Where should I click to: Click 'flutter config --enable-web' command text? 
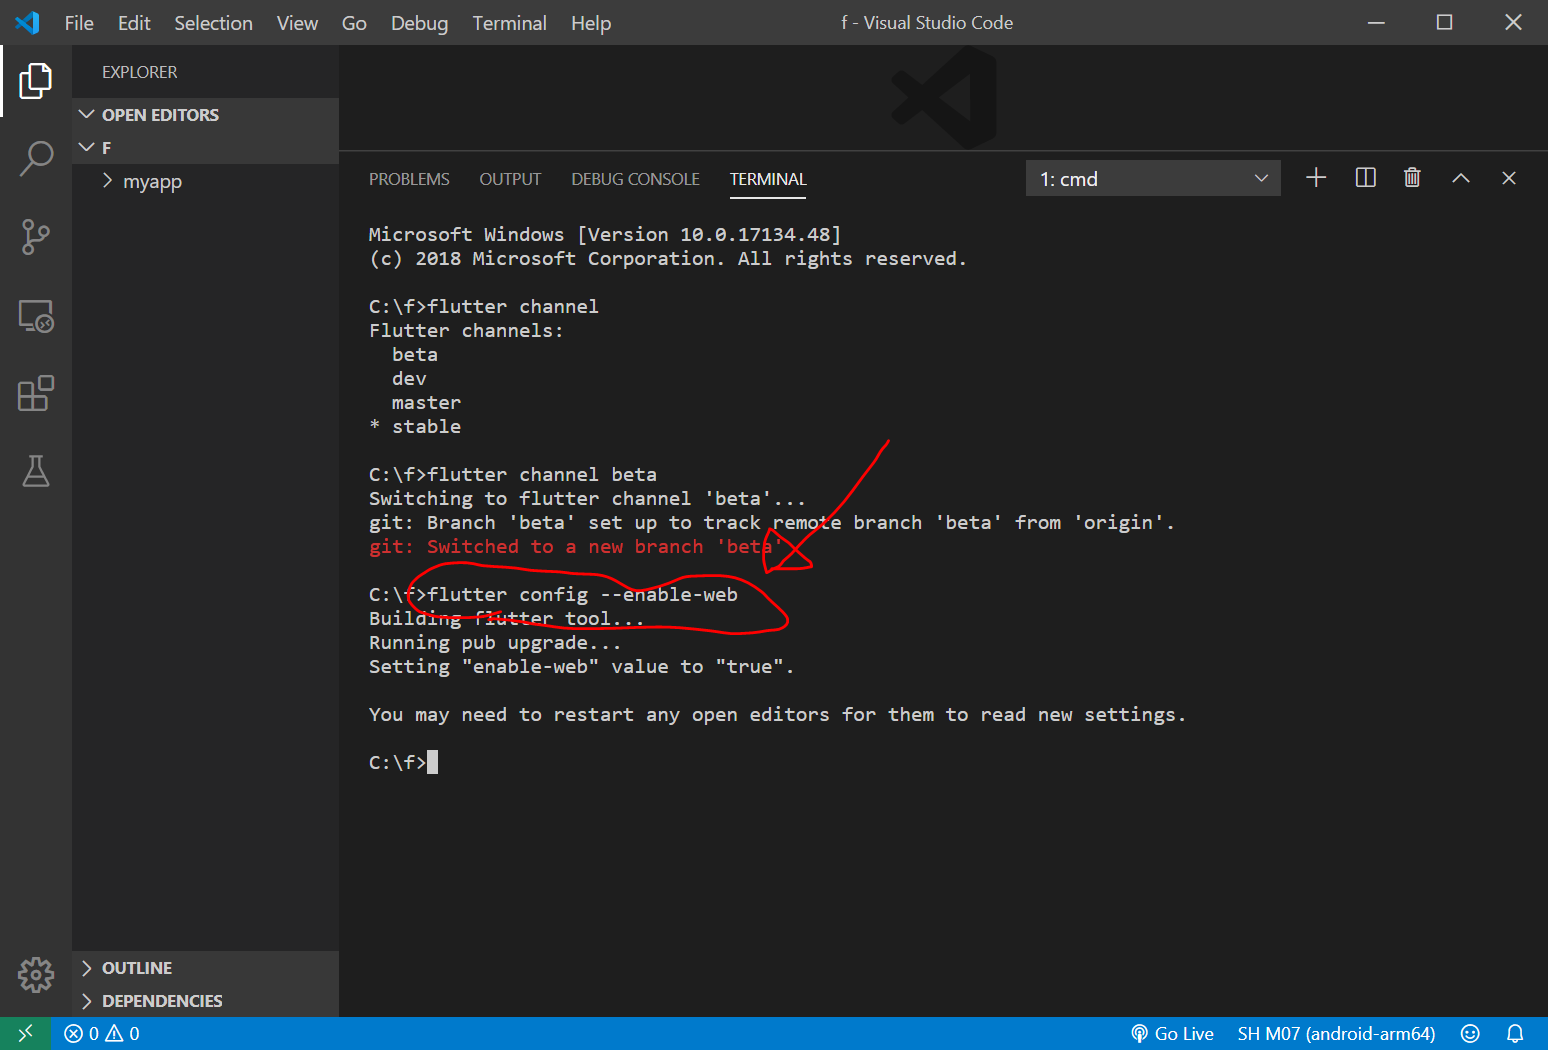pyautogui.click(x=583, y=595)
